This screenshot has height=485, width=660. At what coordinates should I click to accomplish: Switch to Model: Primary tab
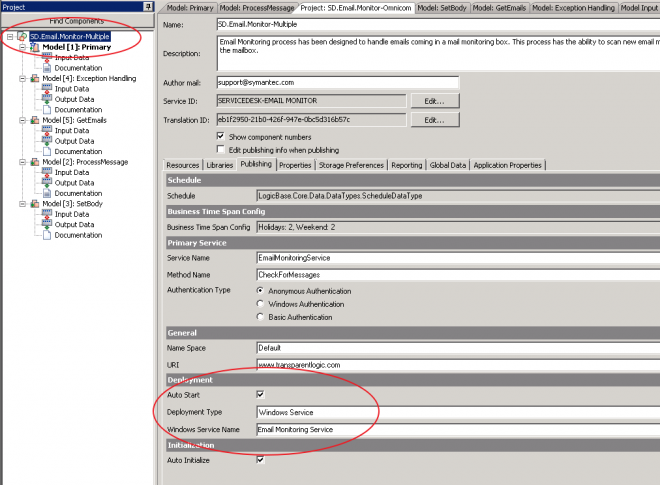click(x=190, y=8)
